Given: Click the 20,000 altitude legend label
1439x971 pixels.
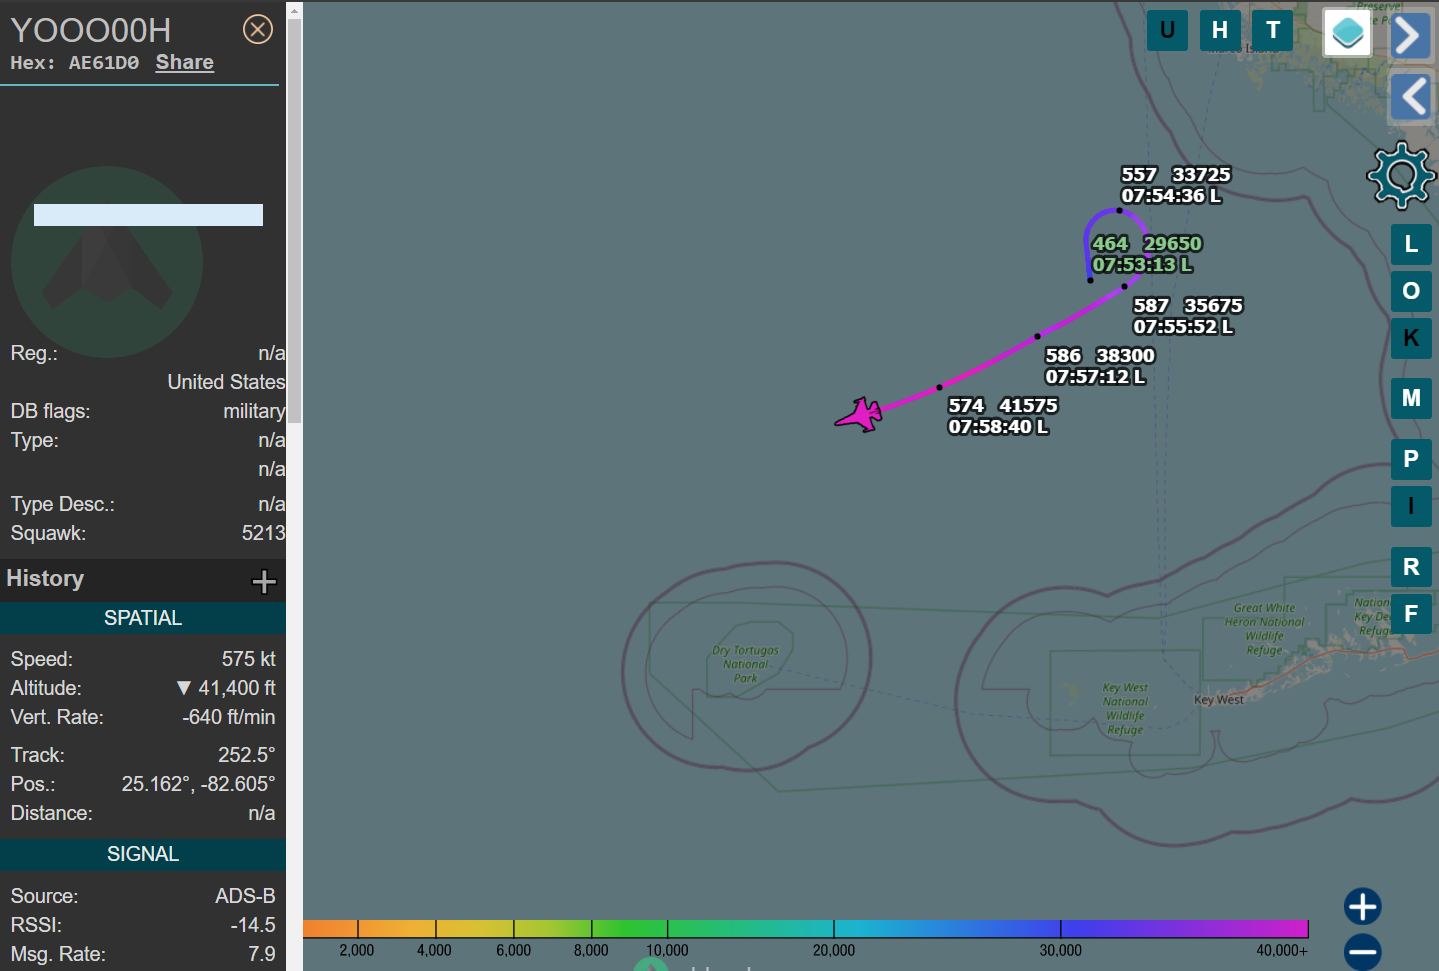Looking at the screenshot, I should [834, 950].
